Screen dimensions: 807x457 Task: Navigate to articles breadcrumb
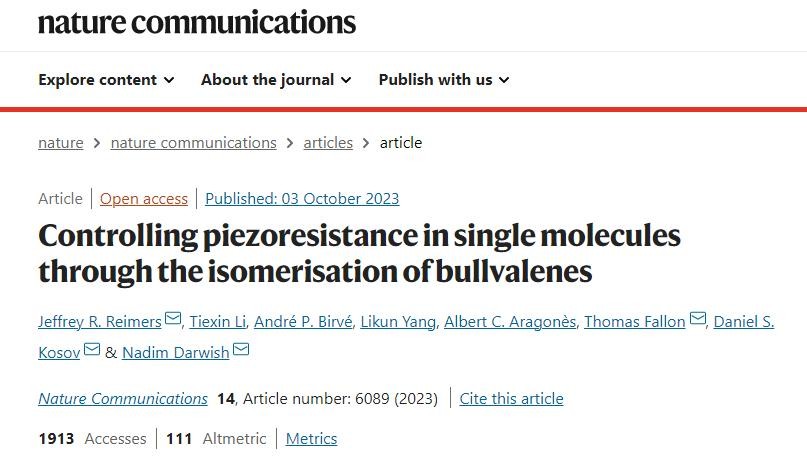pyautogui.click(x=328, y=142)
